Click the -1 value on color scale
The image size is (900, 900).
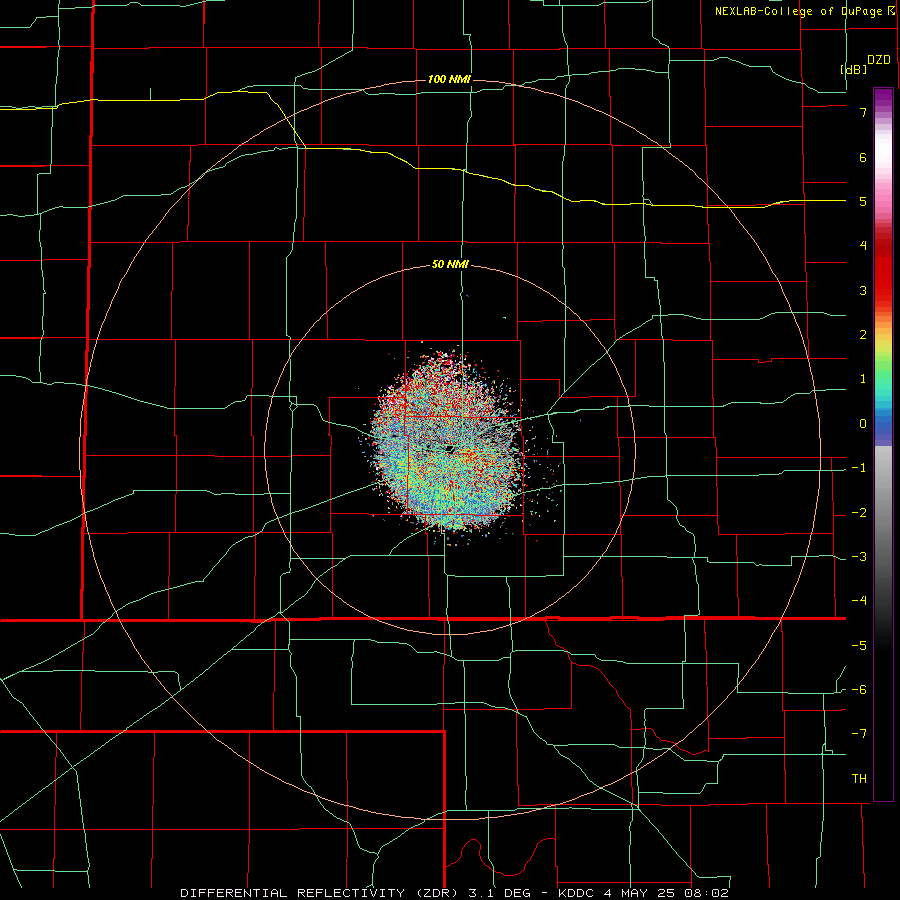click(859, 468)
